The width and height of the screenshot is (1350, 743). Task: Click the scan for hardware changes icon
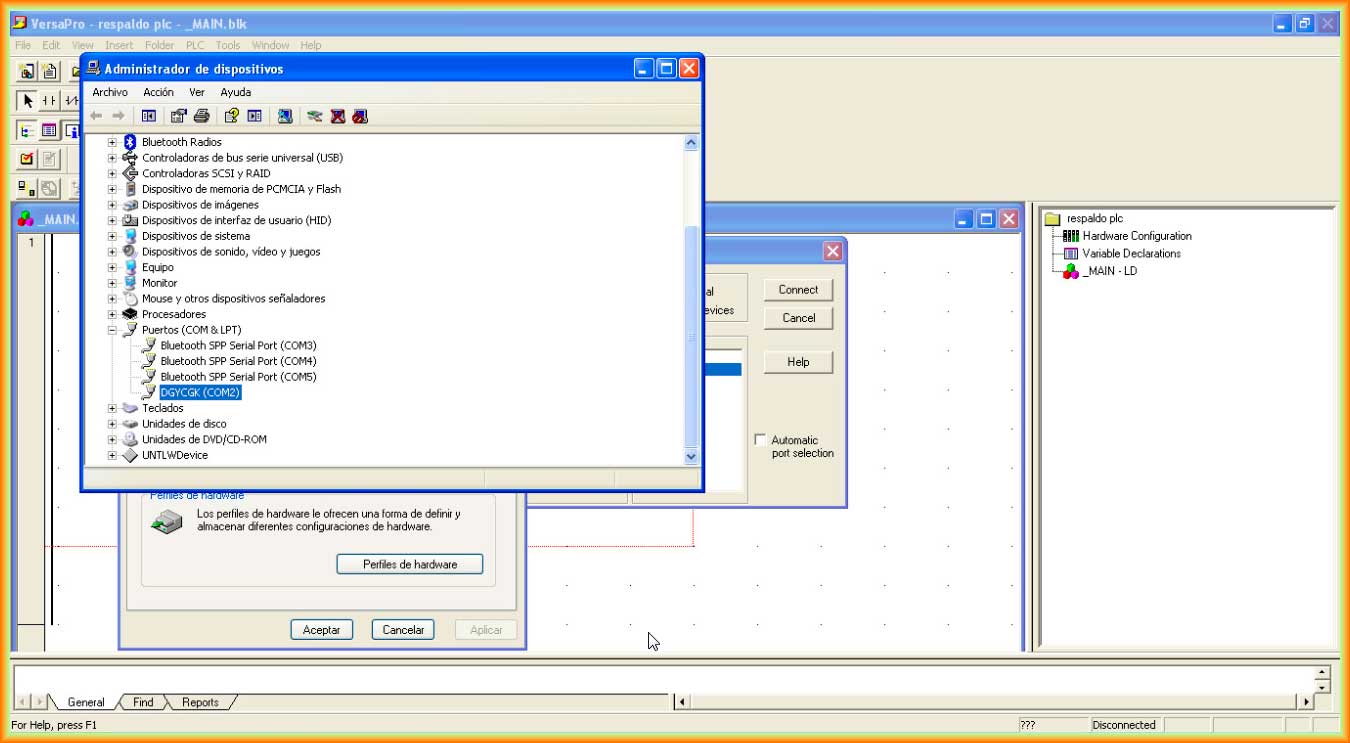(285, 116)
